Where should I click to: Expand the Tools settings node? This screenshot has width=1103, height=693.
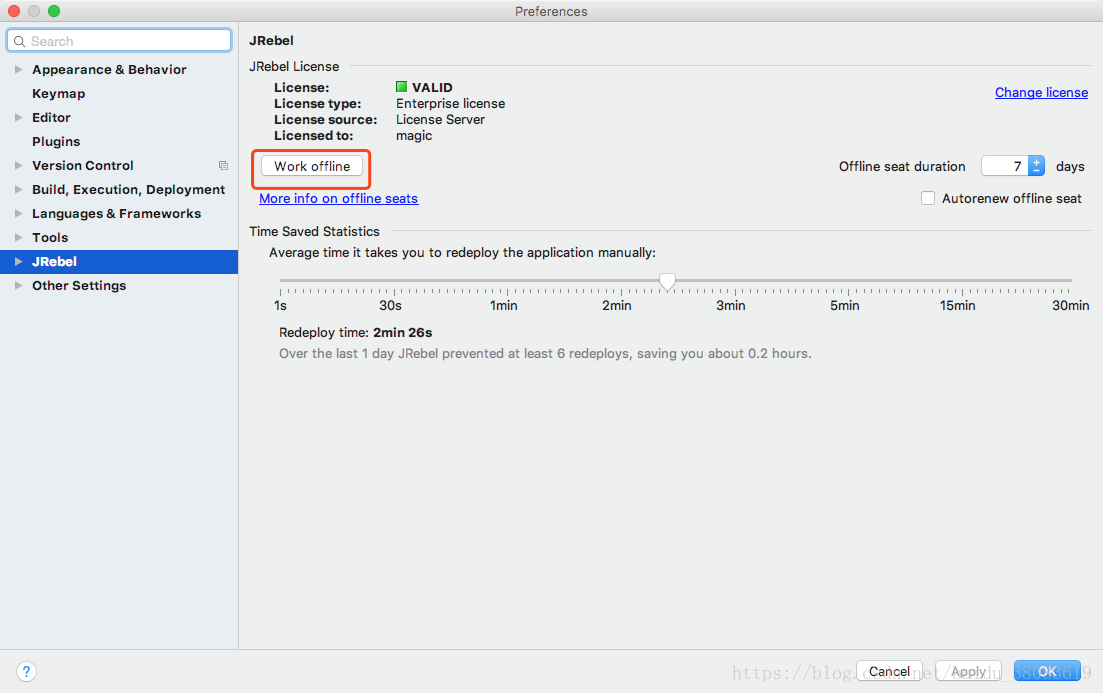19,237
